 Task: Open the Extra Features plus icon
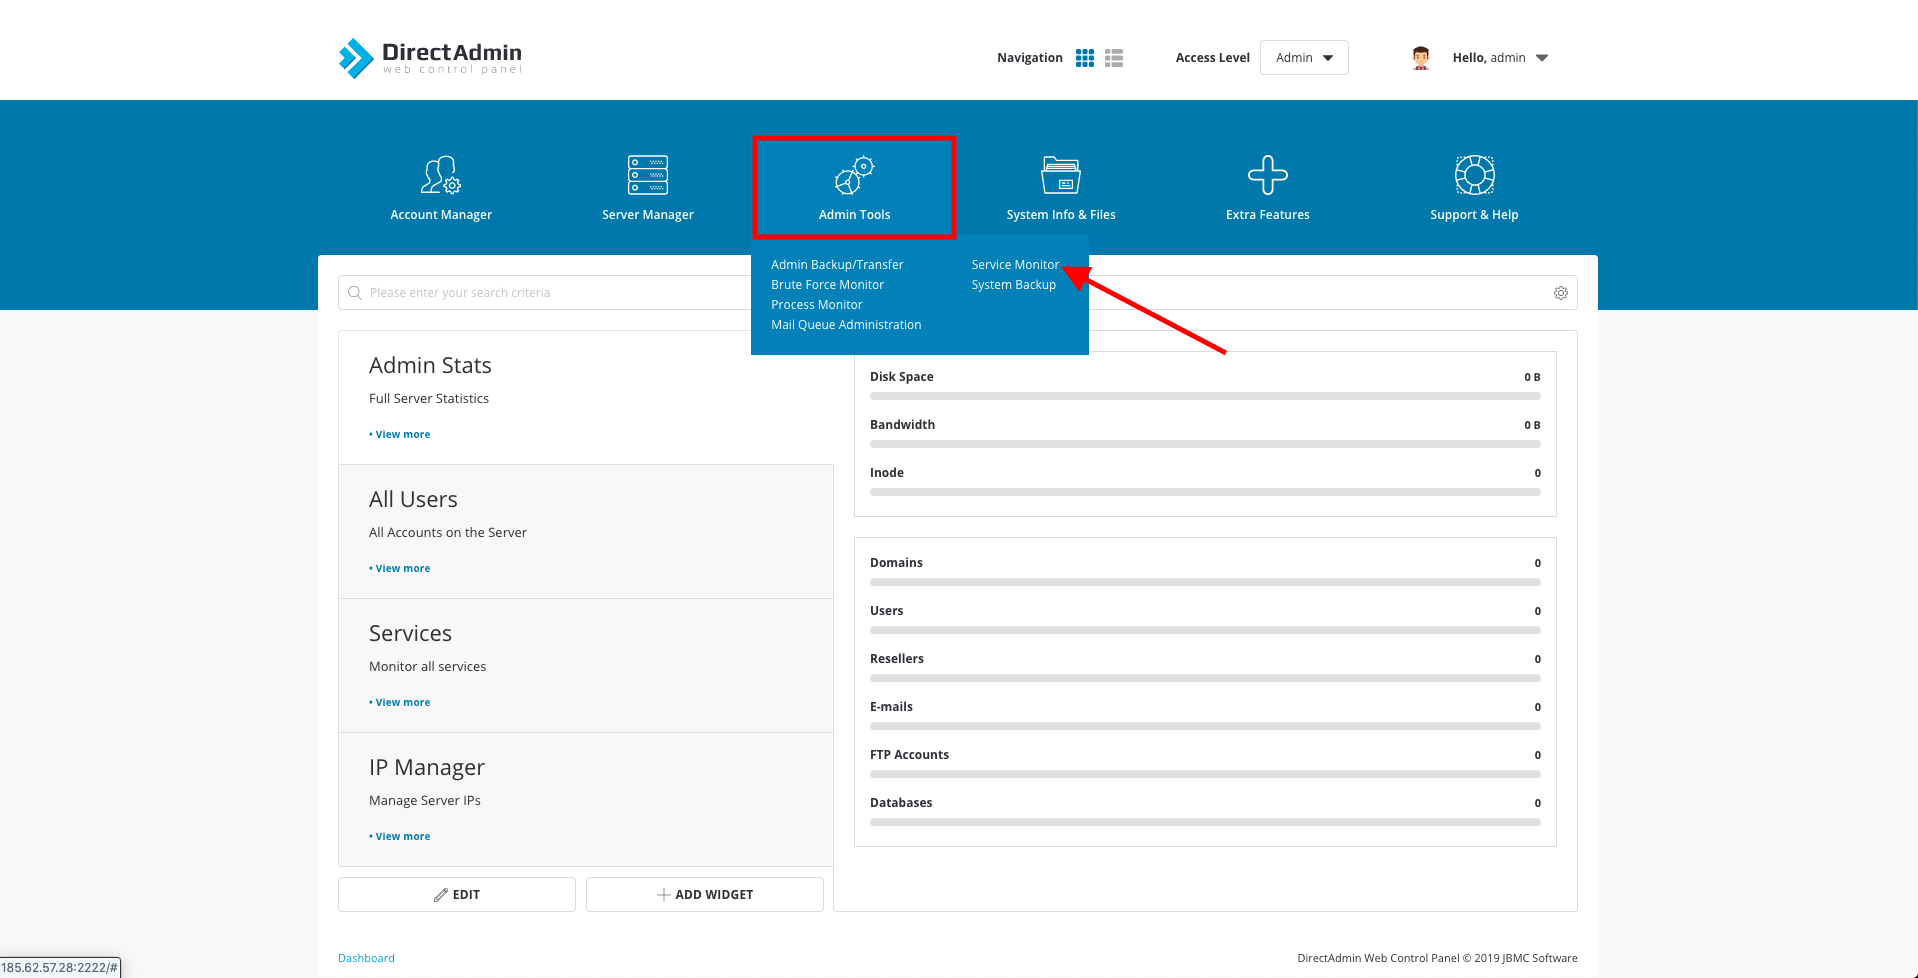(1267, 176)
